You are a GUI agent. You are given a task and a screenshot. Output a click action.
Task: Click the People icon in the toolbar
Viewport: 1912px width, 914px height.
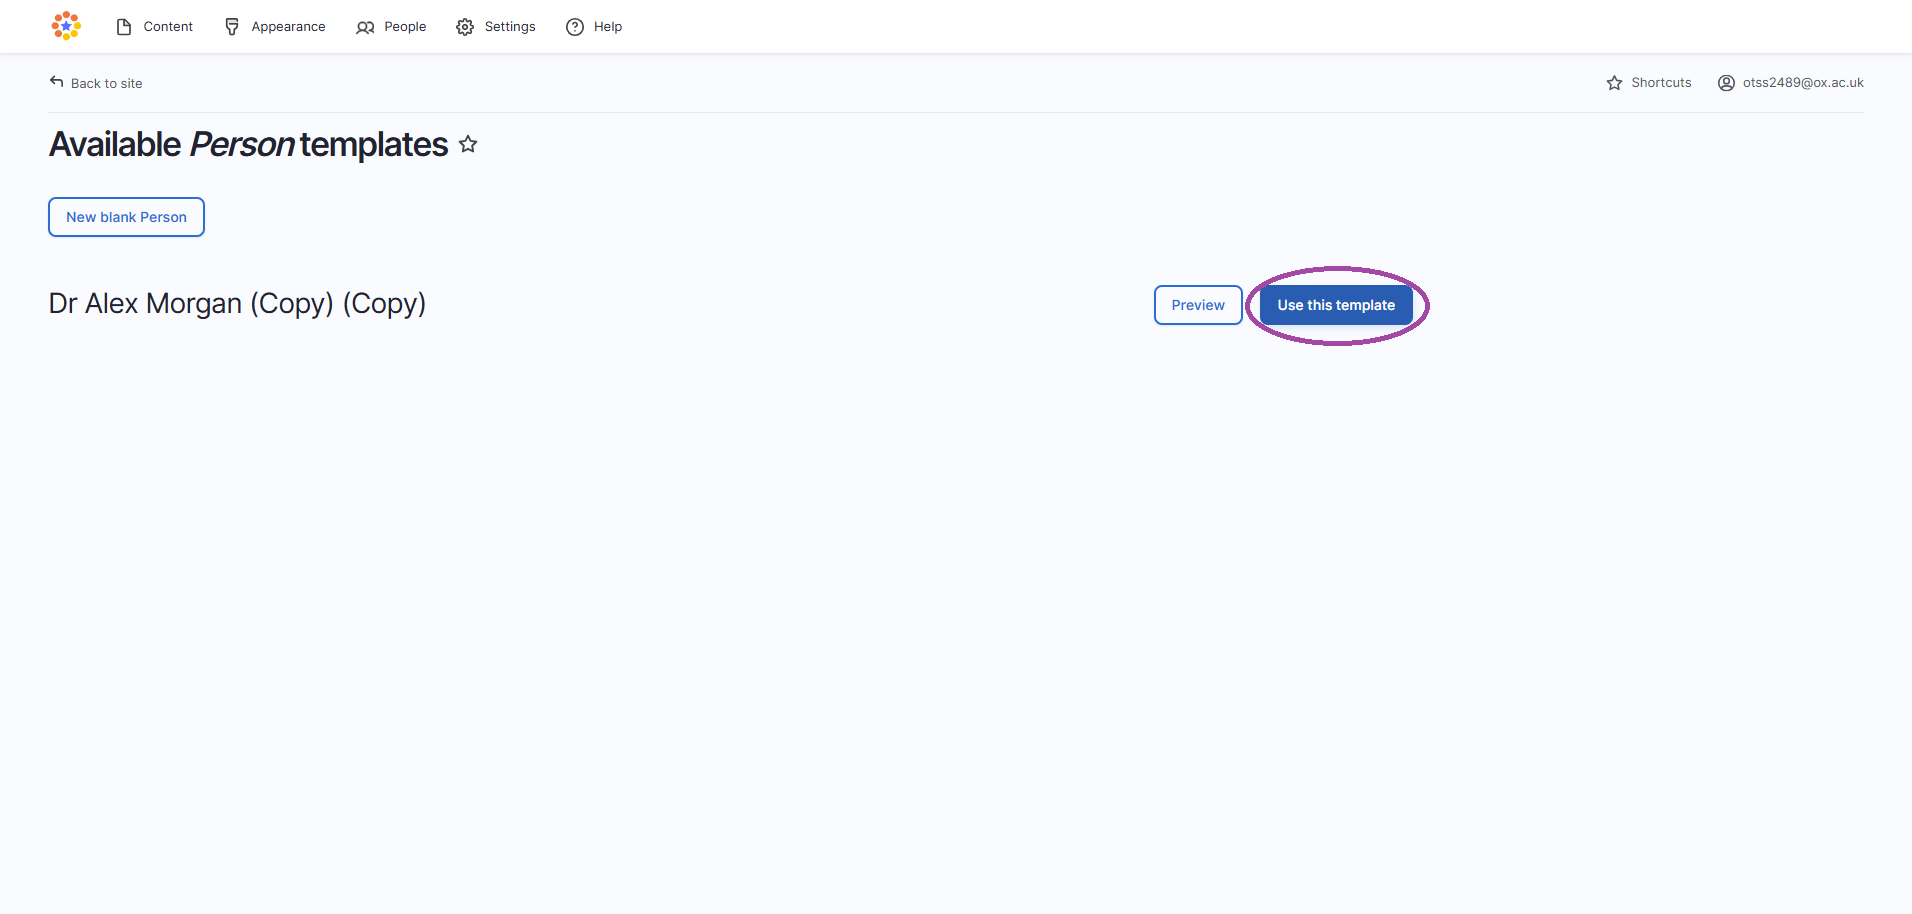366,27
